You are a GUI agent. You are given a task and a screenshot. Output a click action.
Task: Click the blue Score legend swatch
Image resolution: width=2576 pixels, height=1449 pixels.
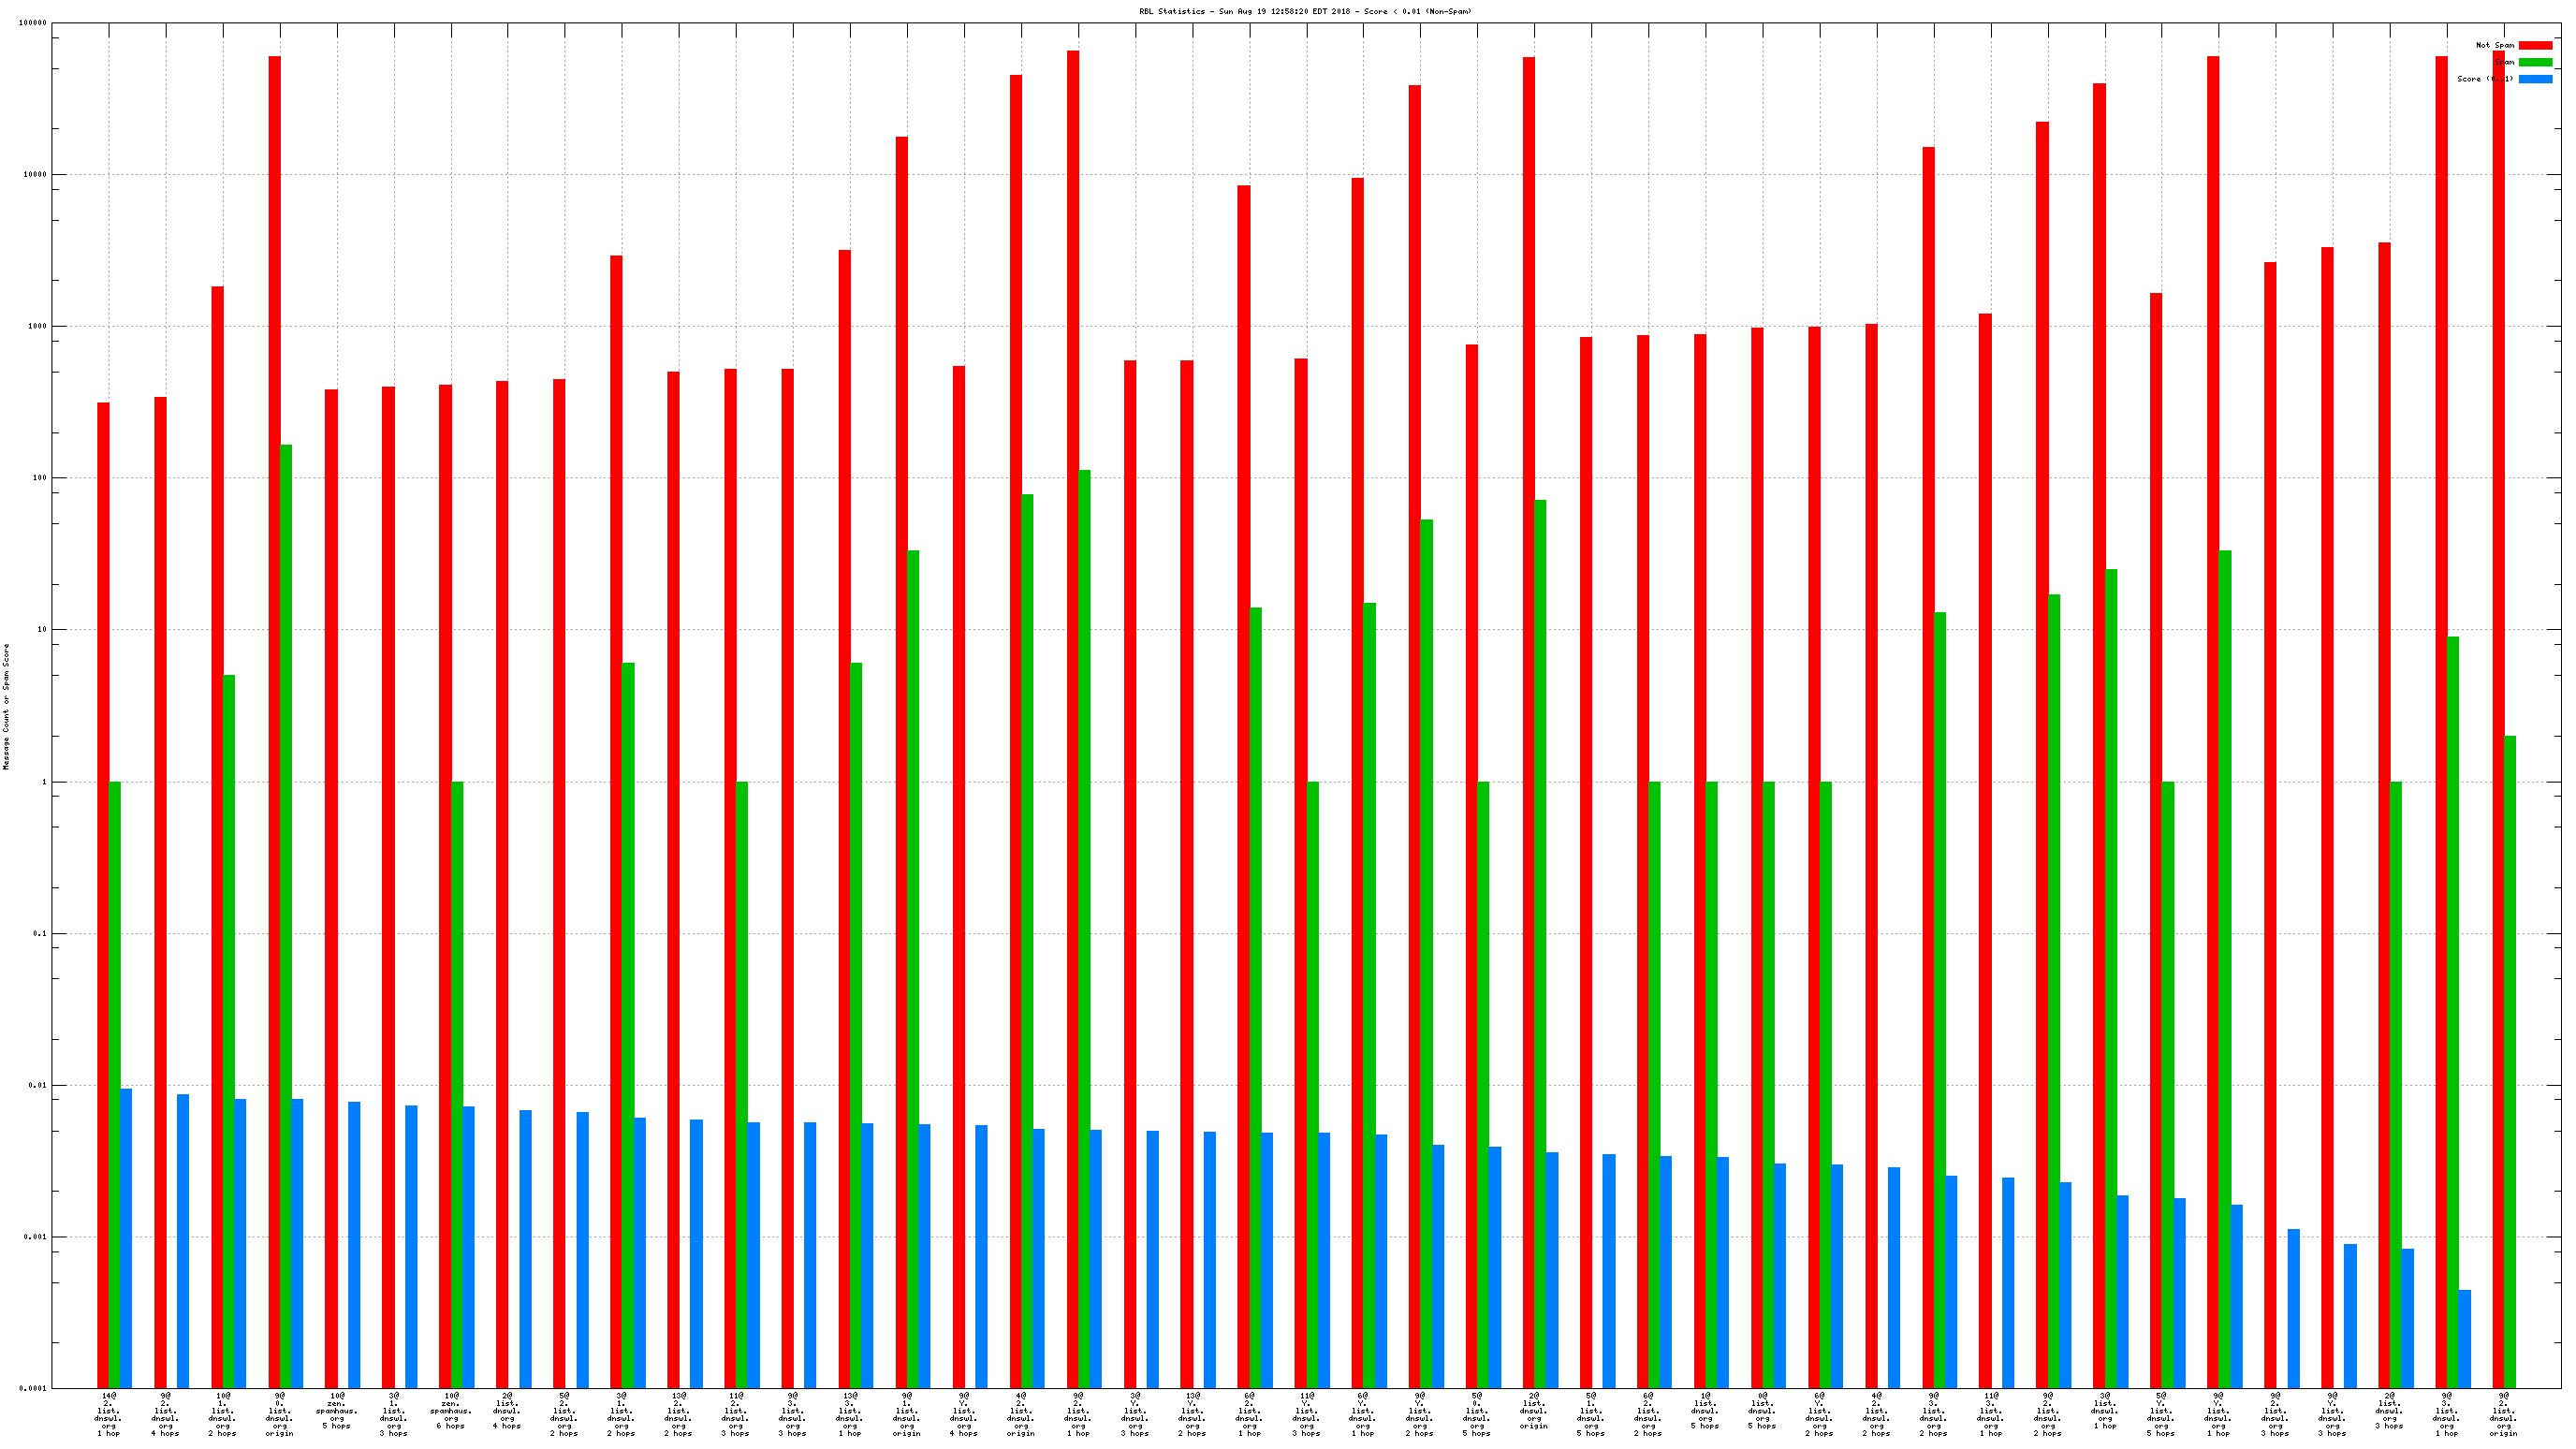(x=2534, y=79)
